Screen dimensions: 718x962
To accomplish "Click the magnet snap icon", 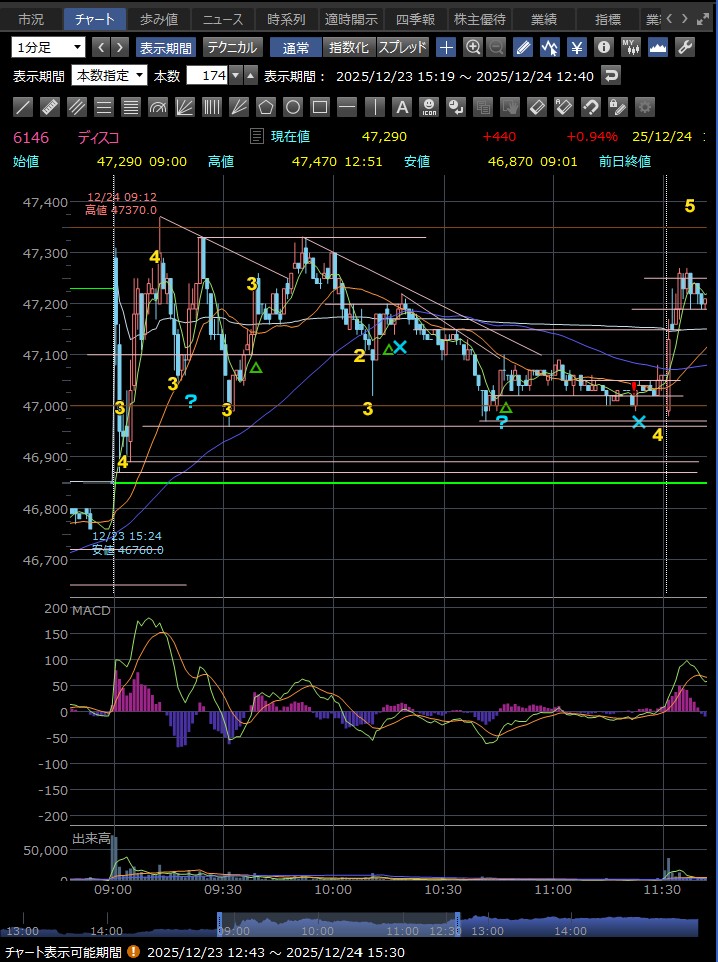I will click(x=590, y=107).
